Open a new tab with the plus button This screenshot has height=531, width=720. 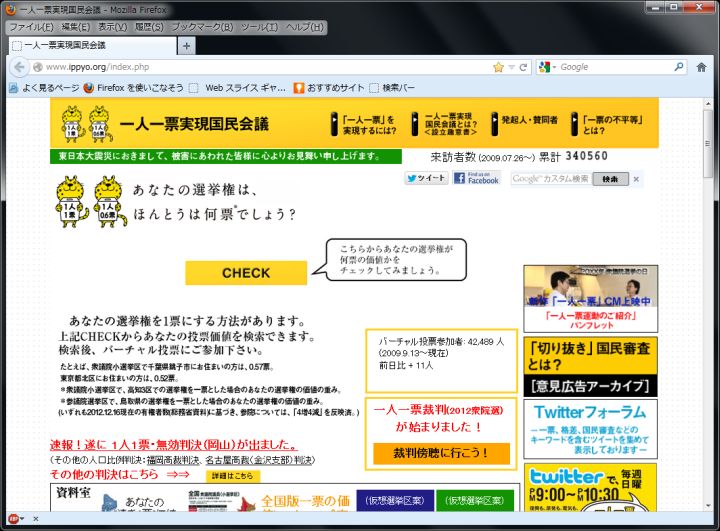(187, 46)
